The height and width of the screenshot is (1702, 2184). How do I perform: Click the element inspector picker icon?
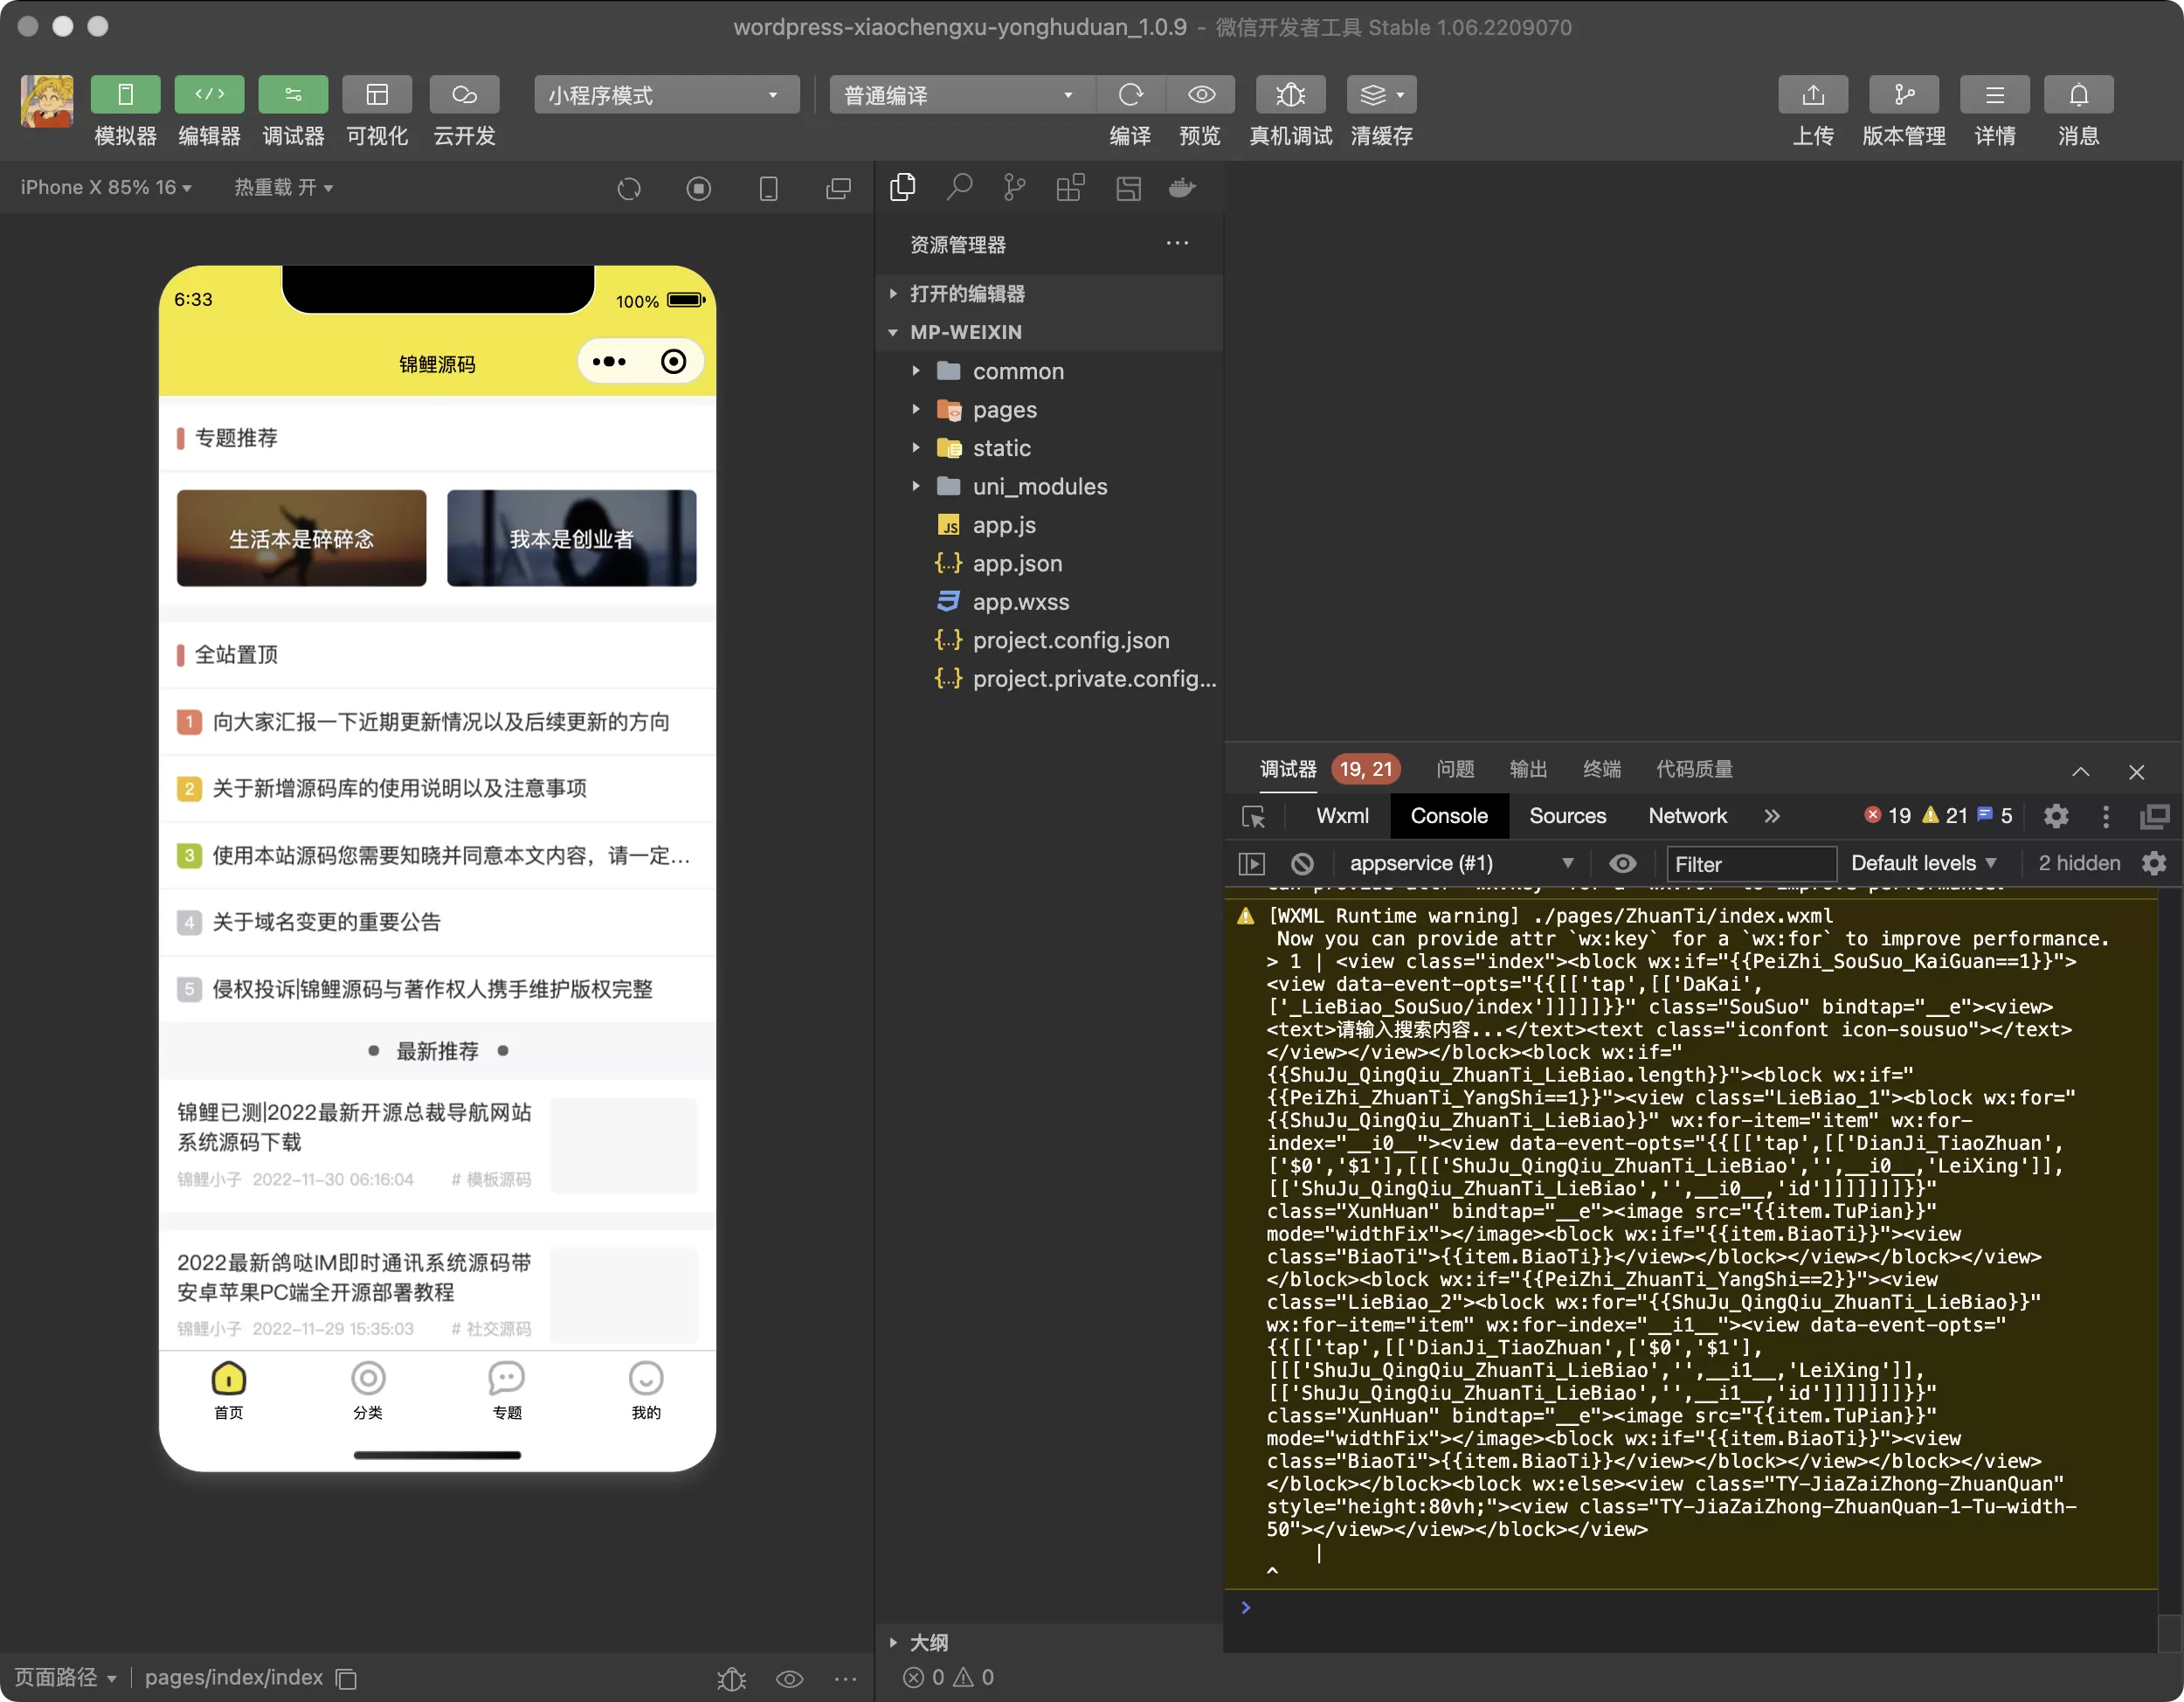(x=1253, y=817)
